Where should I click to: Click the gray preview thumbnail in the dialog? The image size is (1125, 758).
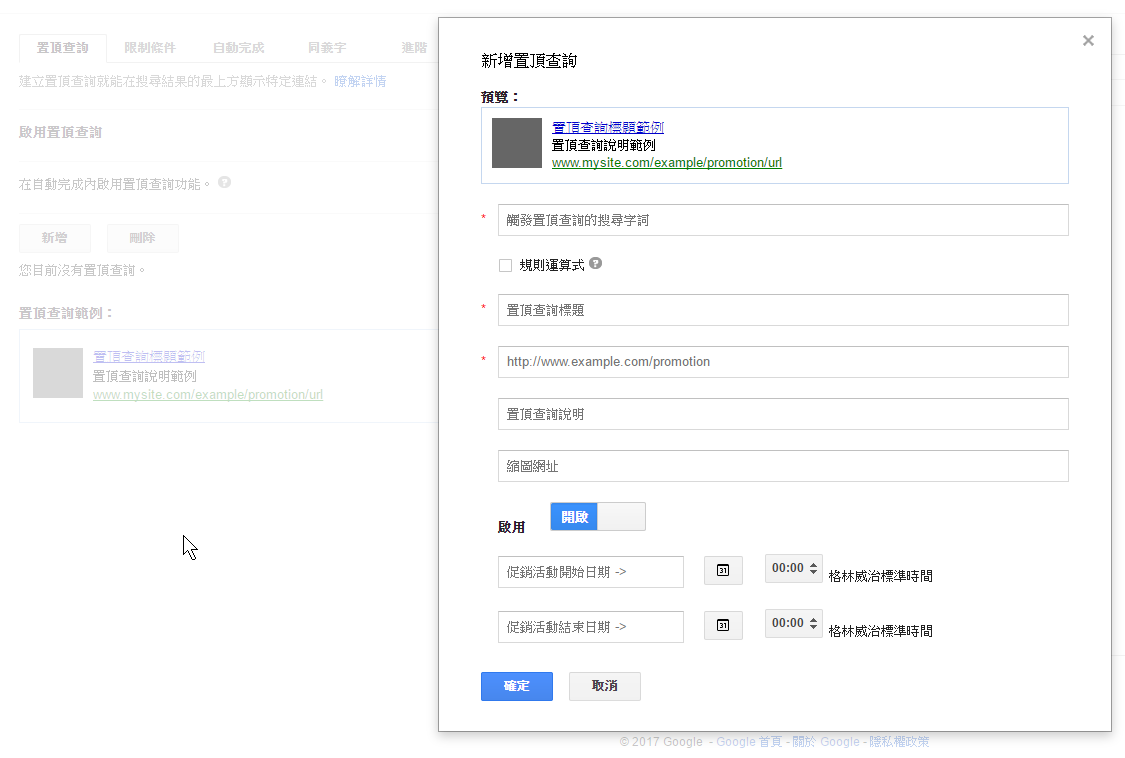click(x=516, y=143)
